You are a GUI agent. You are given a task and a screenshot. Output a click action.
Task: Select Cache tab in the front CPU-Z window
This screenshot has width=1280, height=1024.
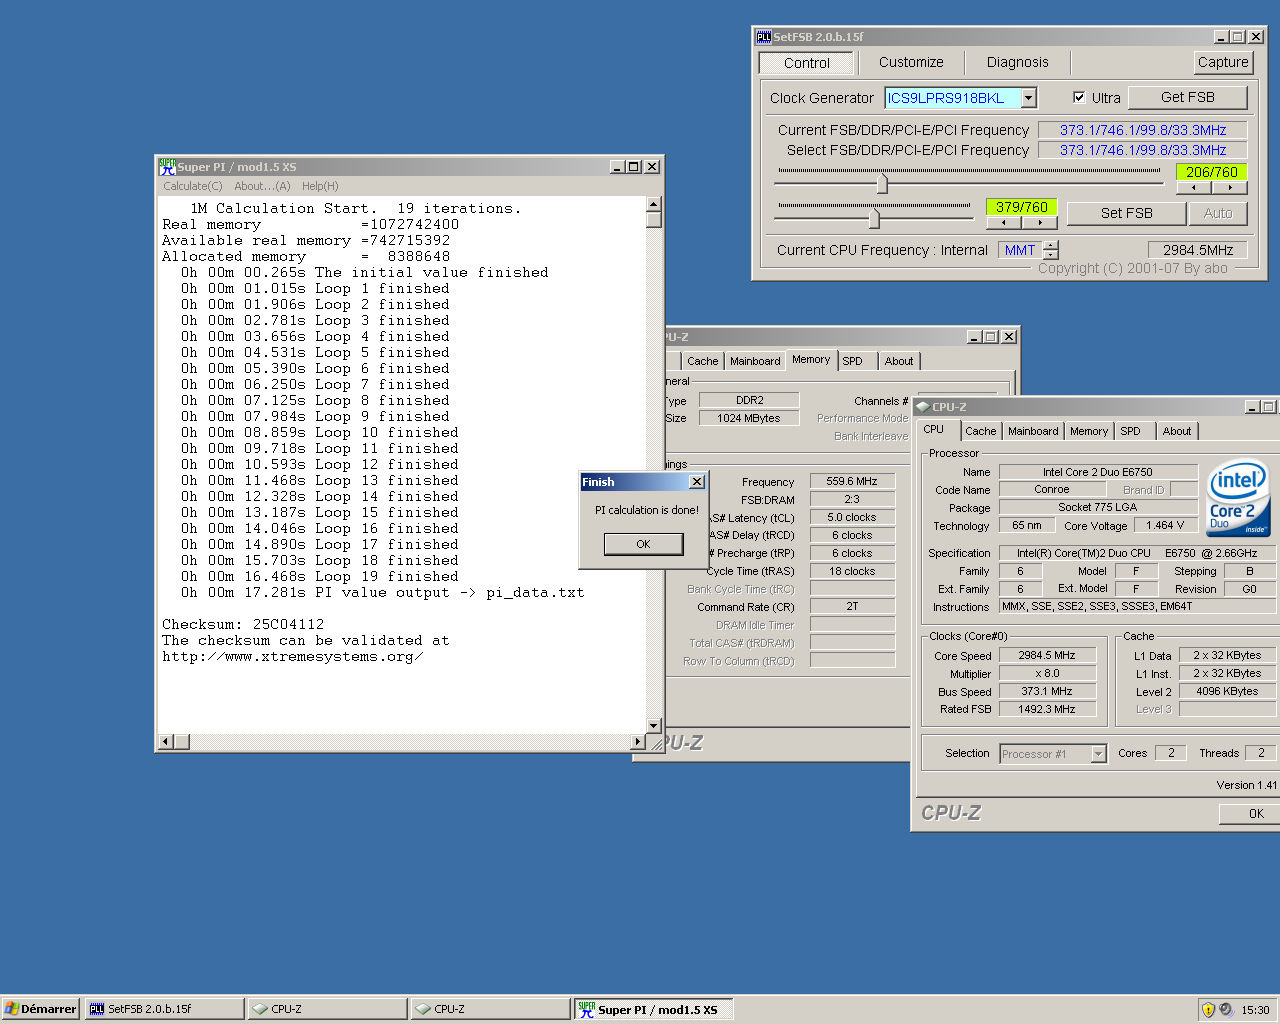tap(980, 431)
